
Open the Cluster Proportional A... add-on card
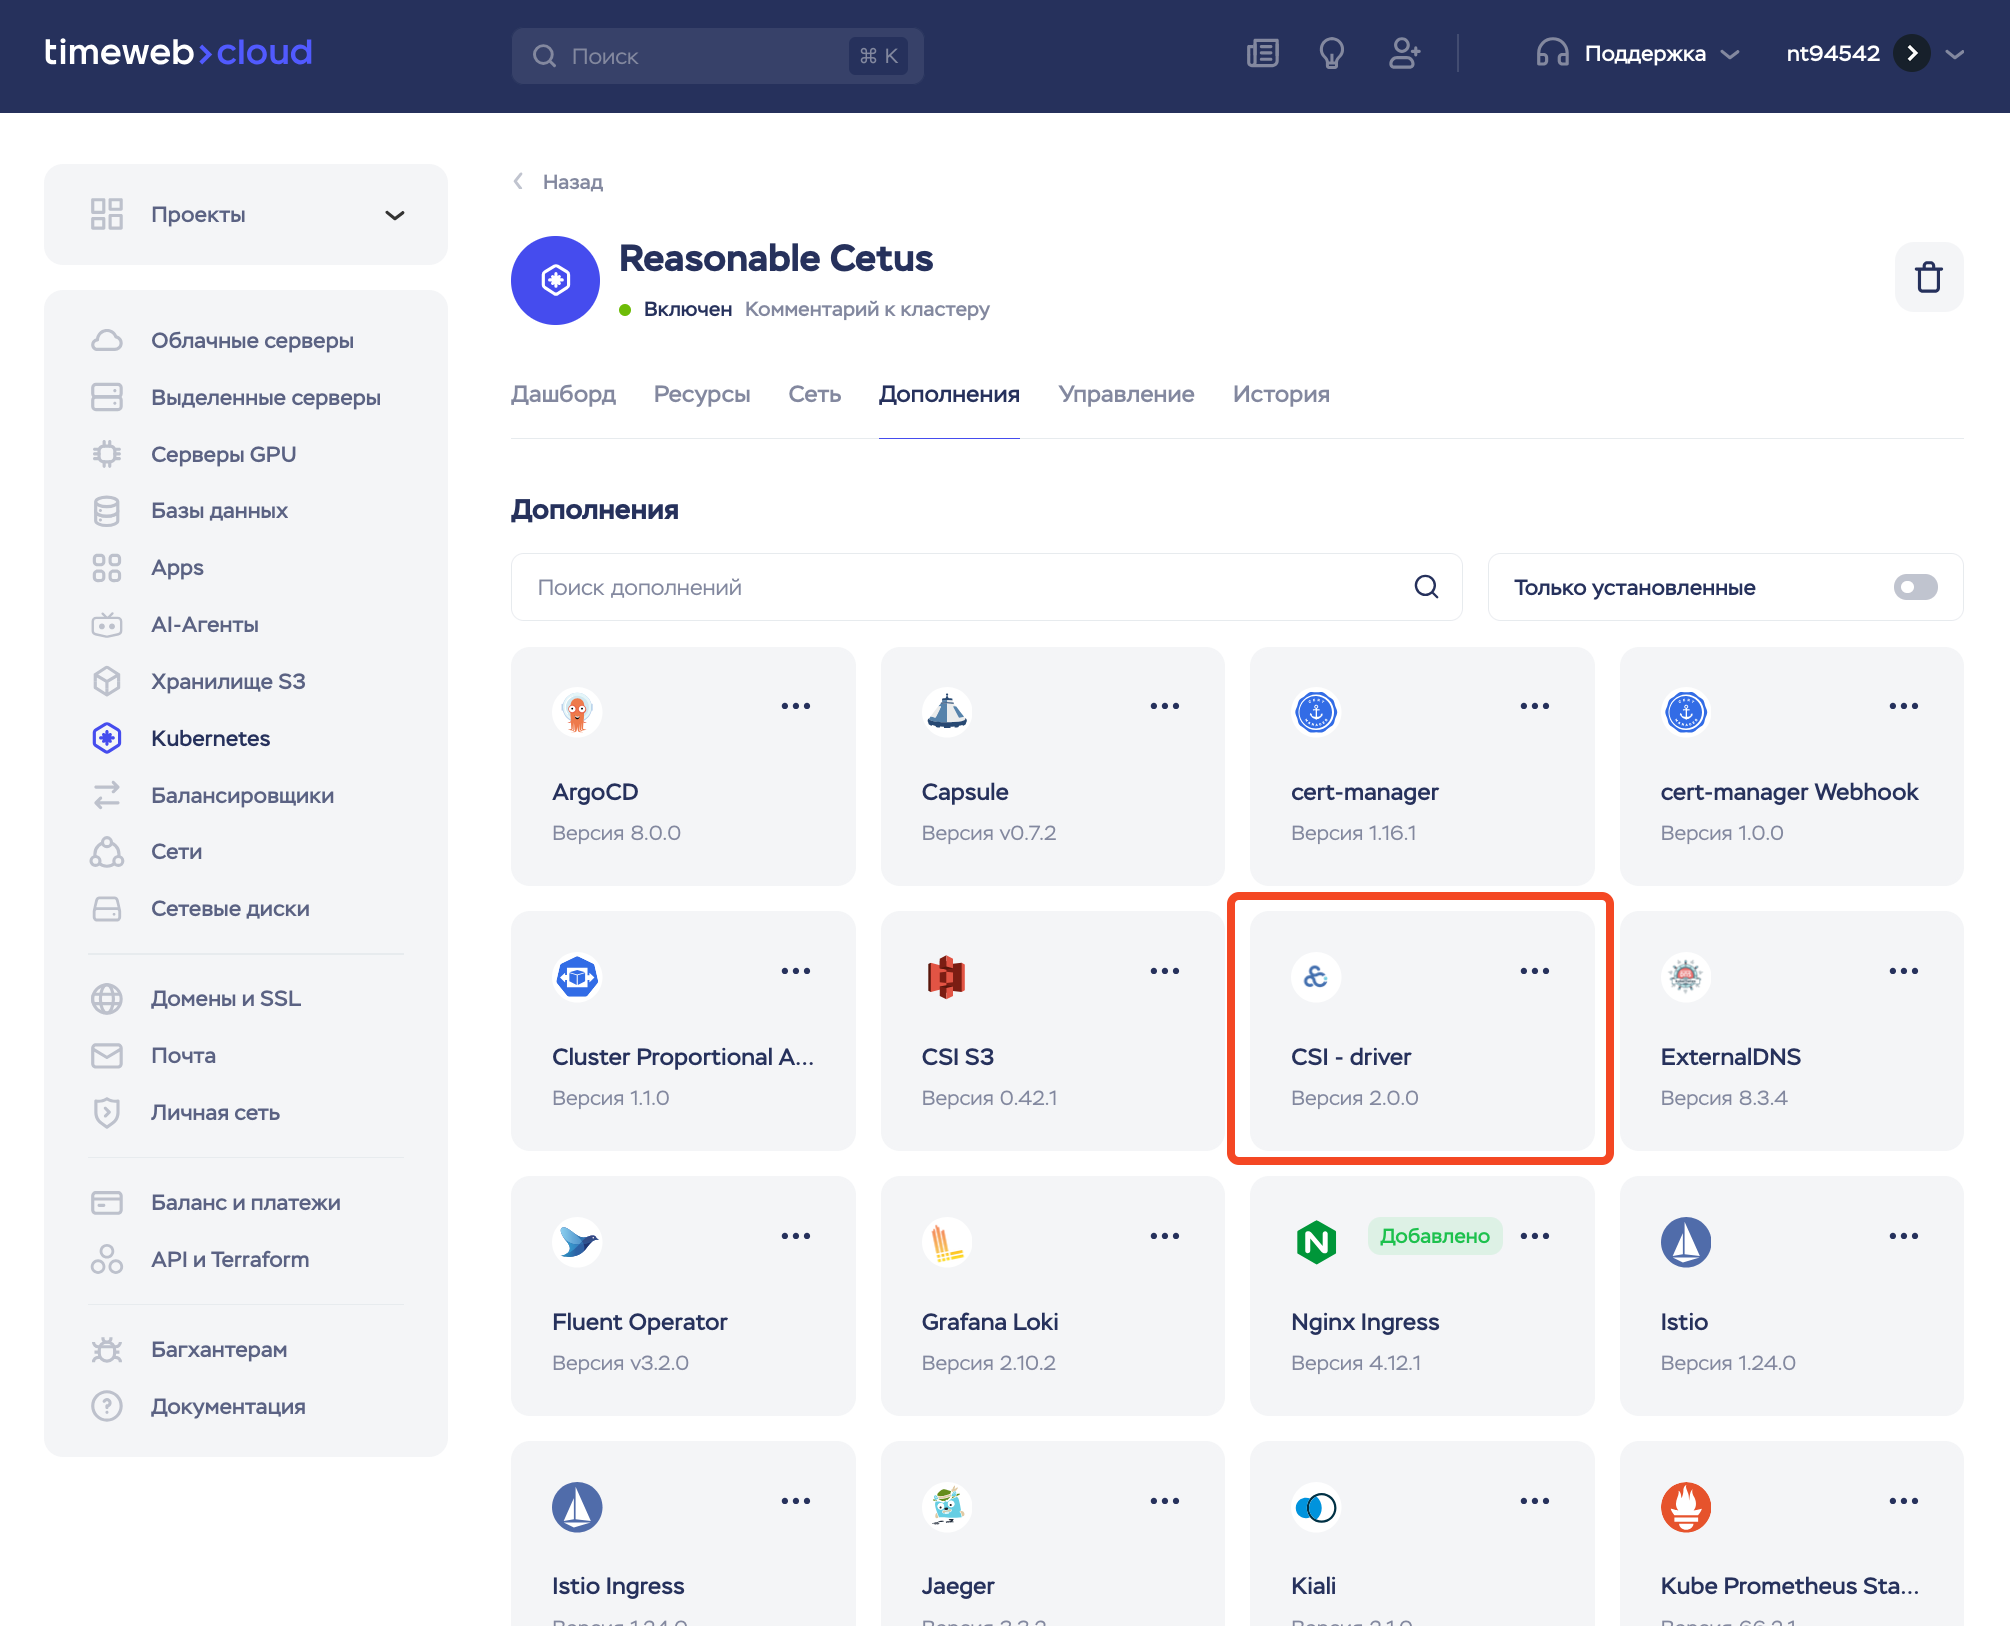(x=683, y=1030)
